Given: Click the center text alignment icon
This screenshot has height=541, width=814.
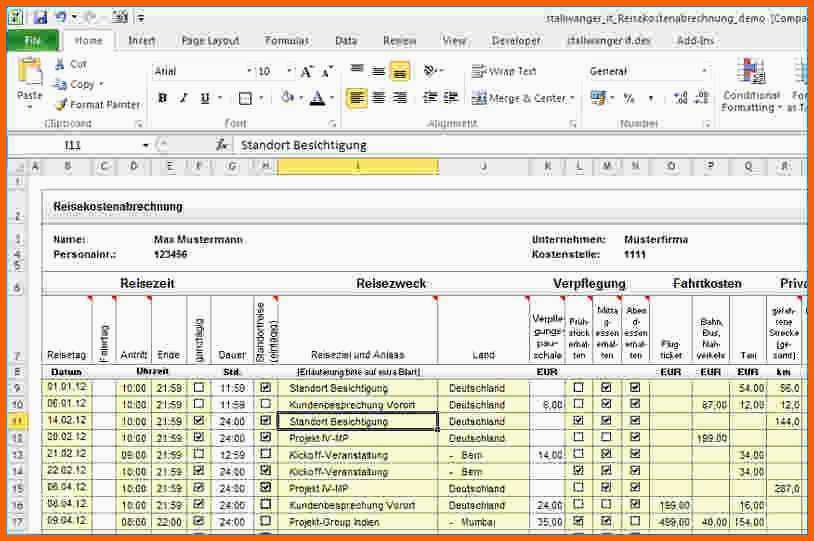Looking at the screenshot, I should click(x=379, y=98).
